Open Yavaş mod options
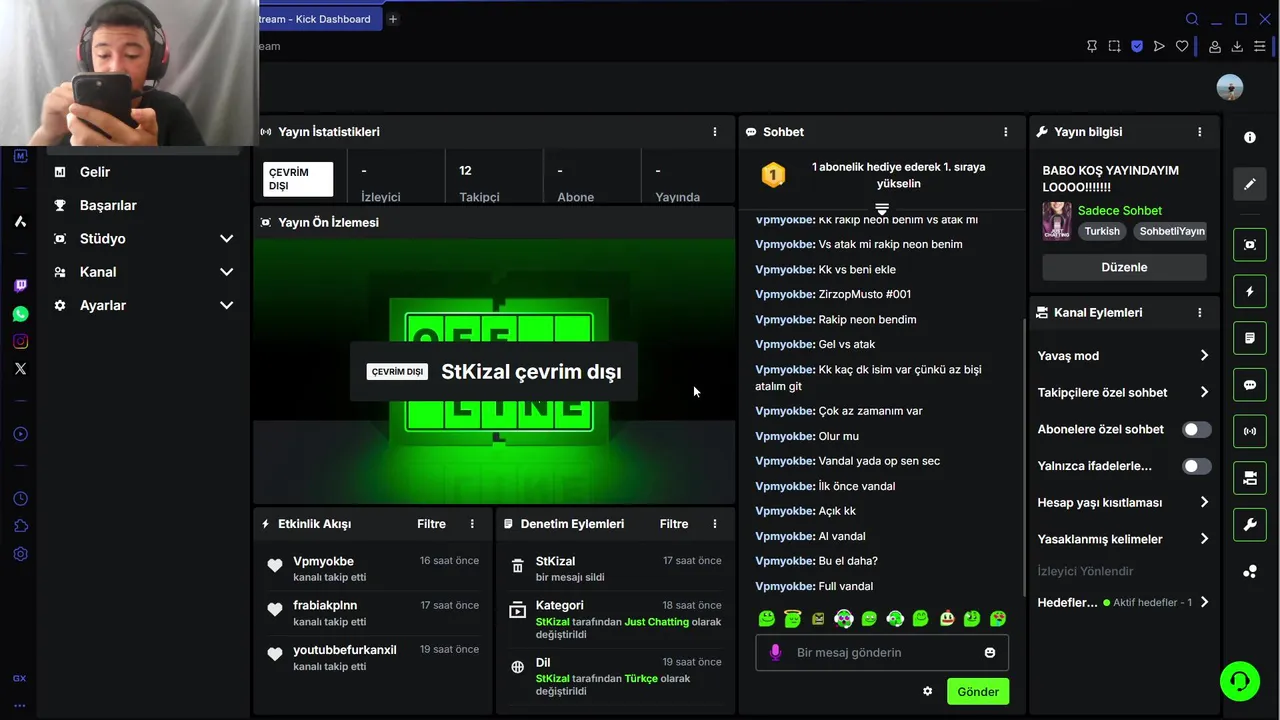The height and width of the screenshot is (720, 1280). pyautogui.click(x=1124, y=356)
